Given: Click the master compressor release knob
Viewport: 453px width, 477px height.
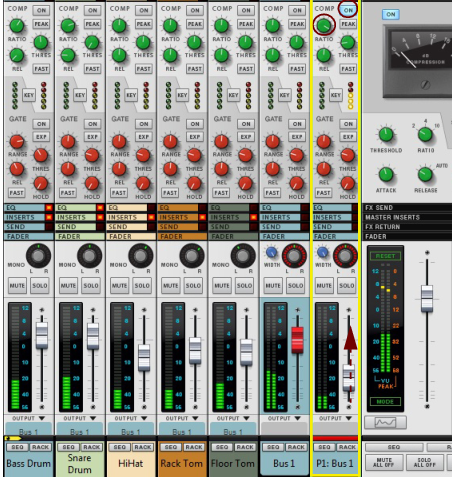Looking at the screenshot, I should [425, 174].
